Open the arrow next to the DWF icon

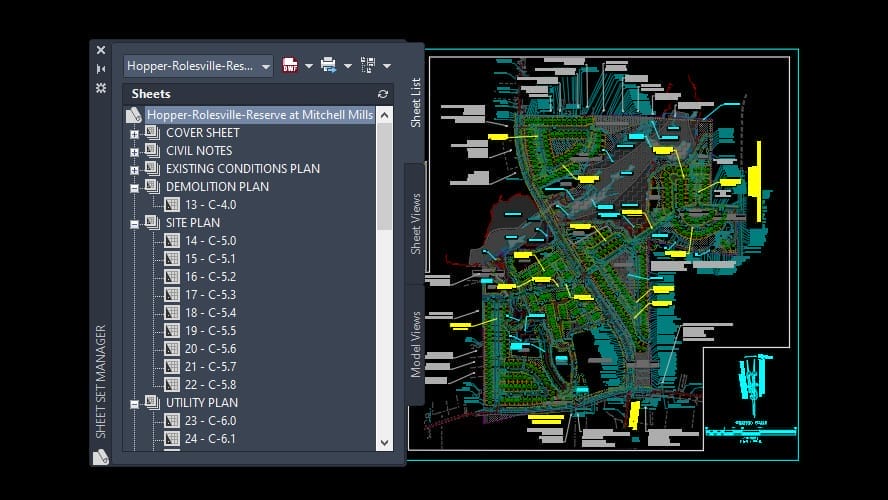coord(309,66)
